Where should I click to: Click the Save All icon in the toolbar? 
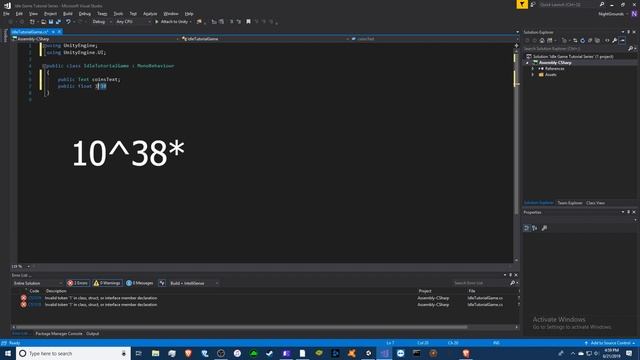(58, 22)
